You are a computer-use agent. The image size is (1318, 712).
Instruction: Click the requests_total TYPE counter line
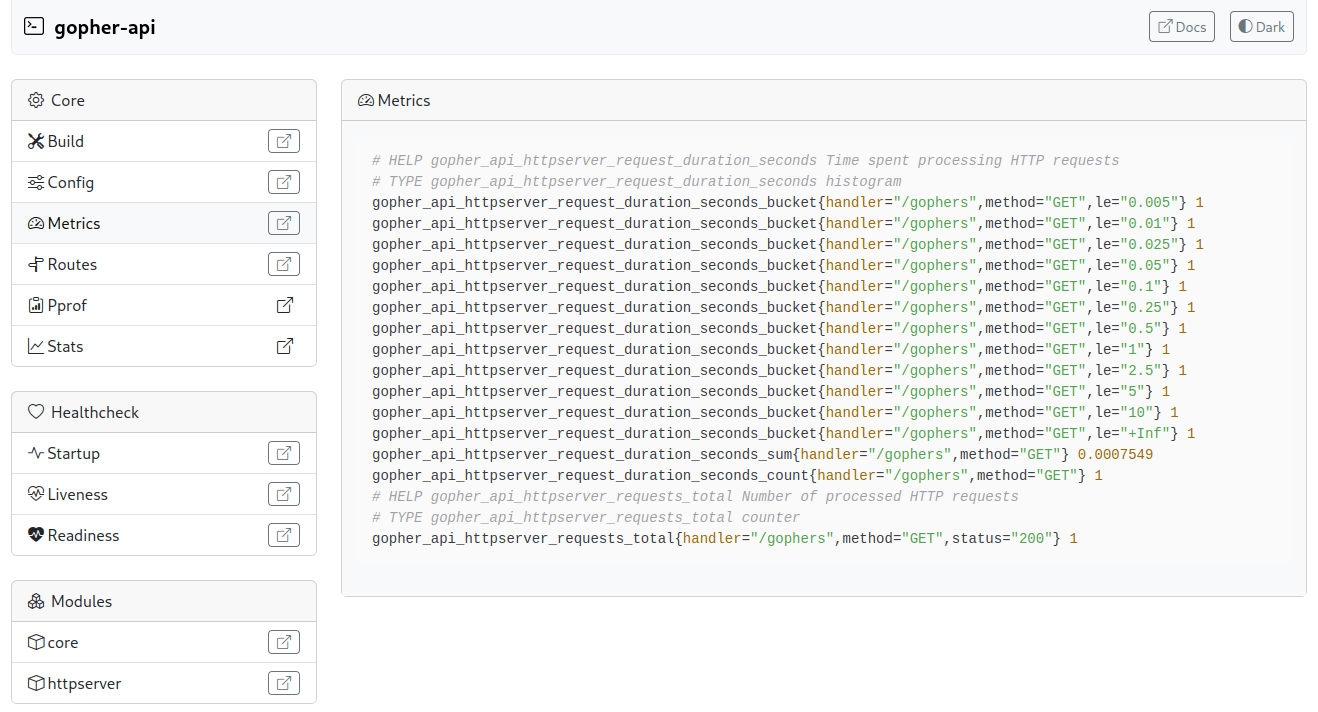pyautogui.click(x=586, y=517)
